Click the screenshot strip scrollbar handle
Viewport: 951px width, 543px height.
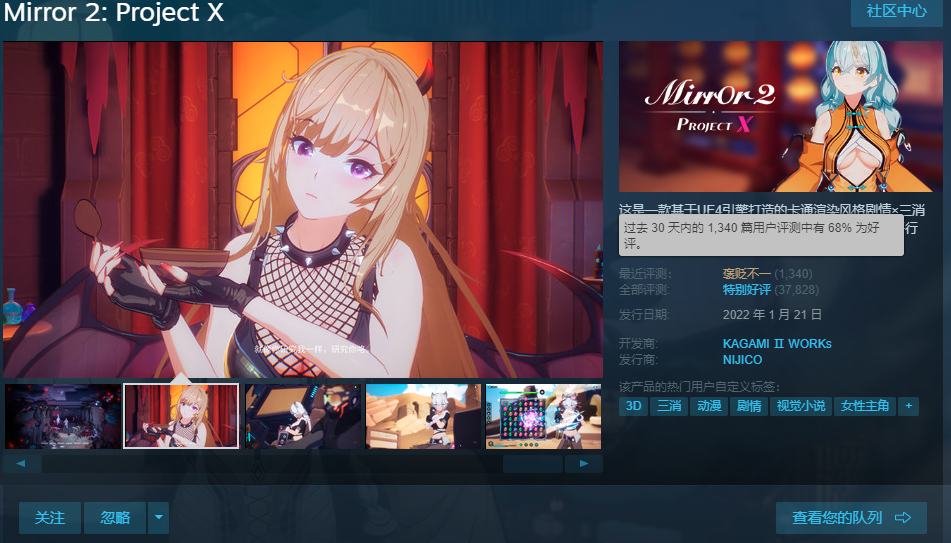[533, 464]
